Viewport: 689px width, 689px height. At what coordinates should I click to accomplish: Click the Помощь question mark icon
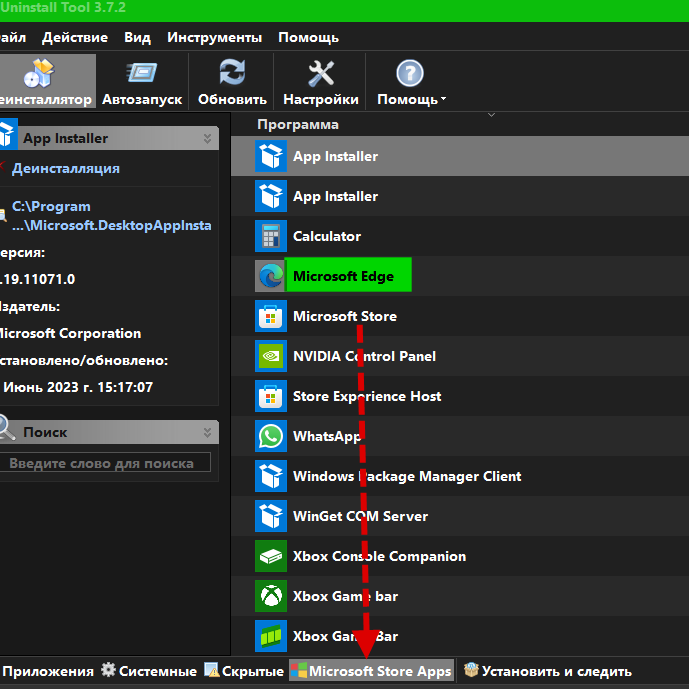coord(410,73)
